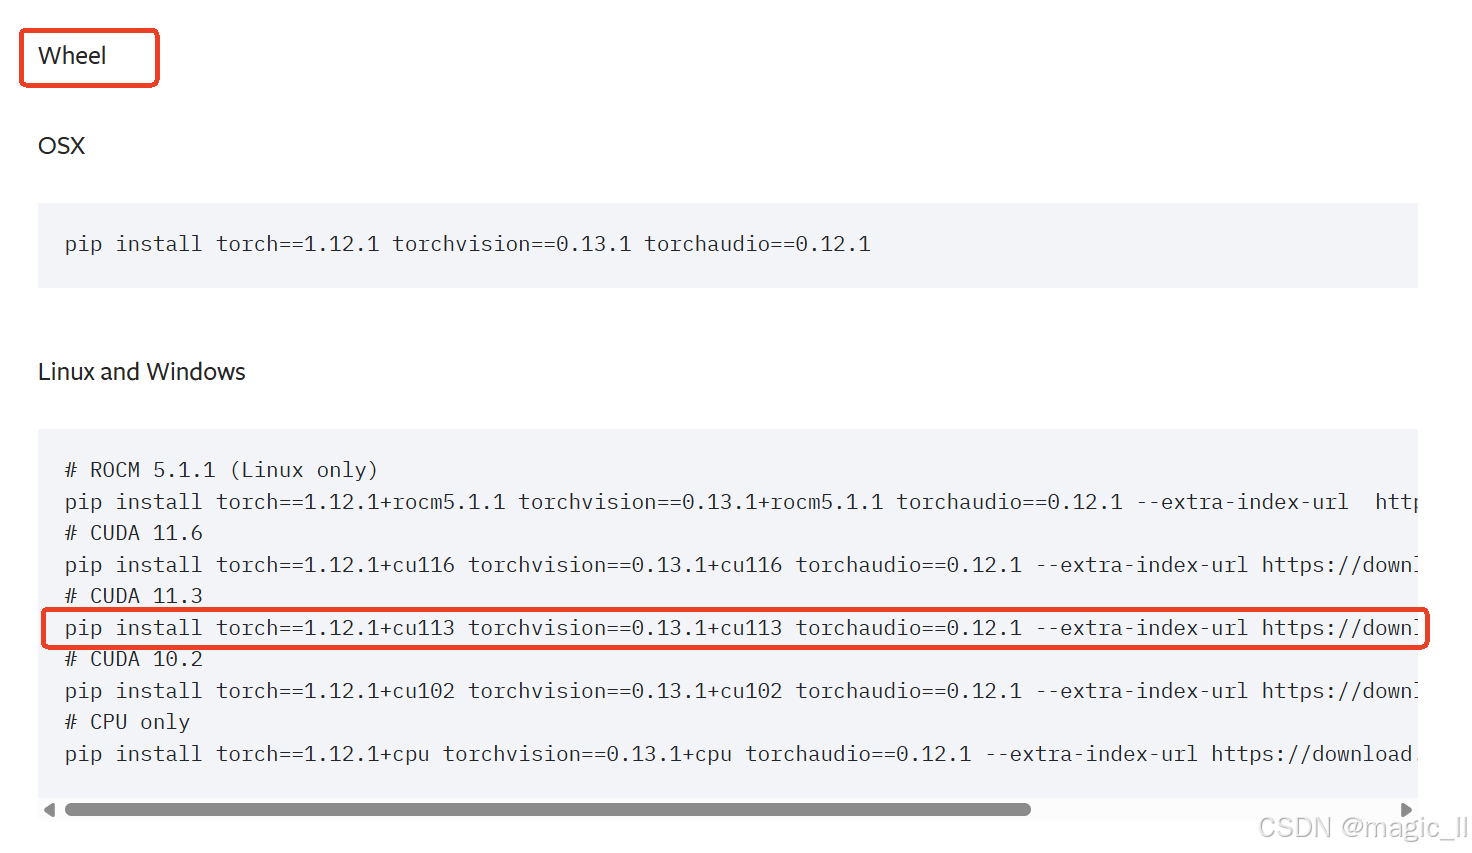This screenshot has height=853, width=1472.
Task: Click the horizontal scrollbar thumb under code
Action: 548,810
